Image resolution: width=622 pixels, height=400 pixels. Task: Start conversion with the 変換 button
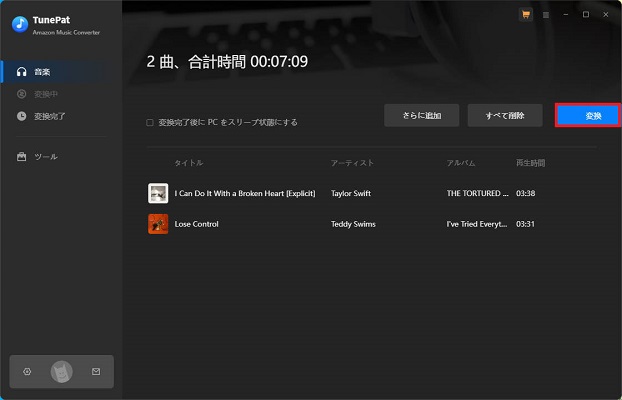pyautogui.click(x=588, y=115)
